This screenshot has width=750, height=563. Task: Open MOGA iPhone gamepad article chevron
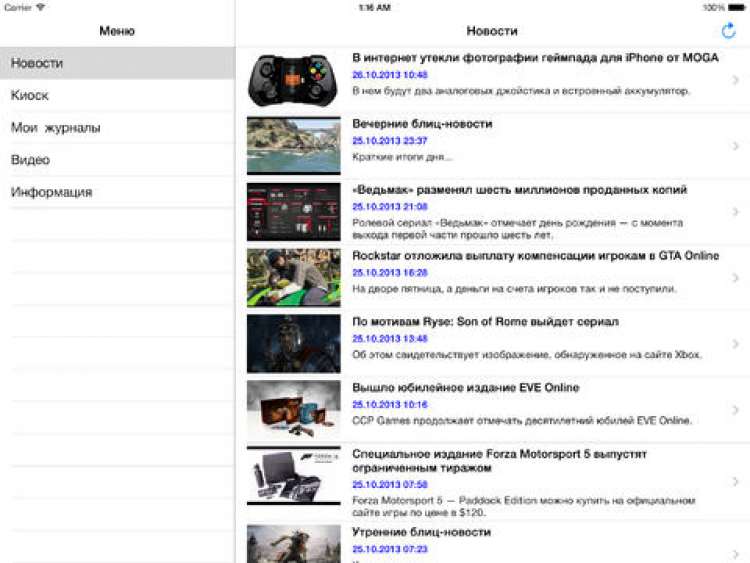point(736,80)
